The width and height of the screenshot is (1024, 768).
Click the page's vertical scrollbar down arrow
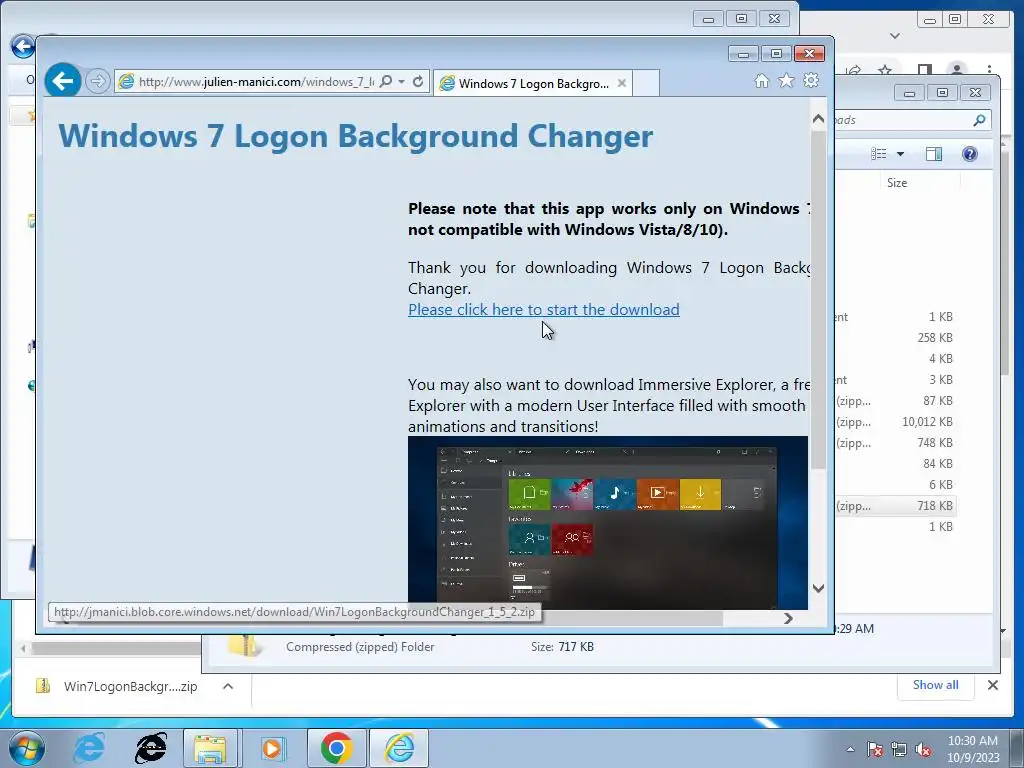click(x=818, y=588)
